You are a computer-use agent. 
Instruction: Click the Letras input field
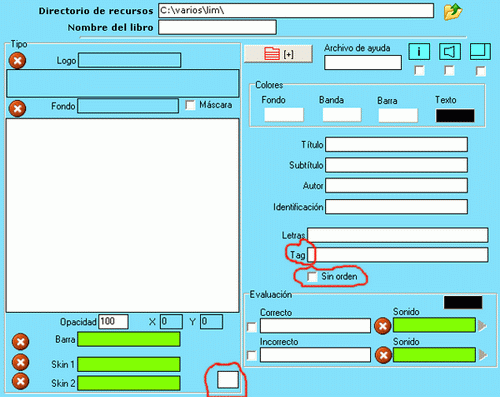pos(398,235)
